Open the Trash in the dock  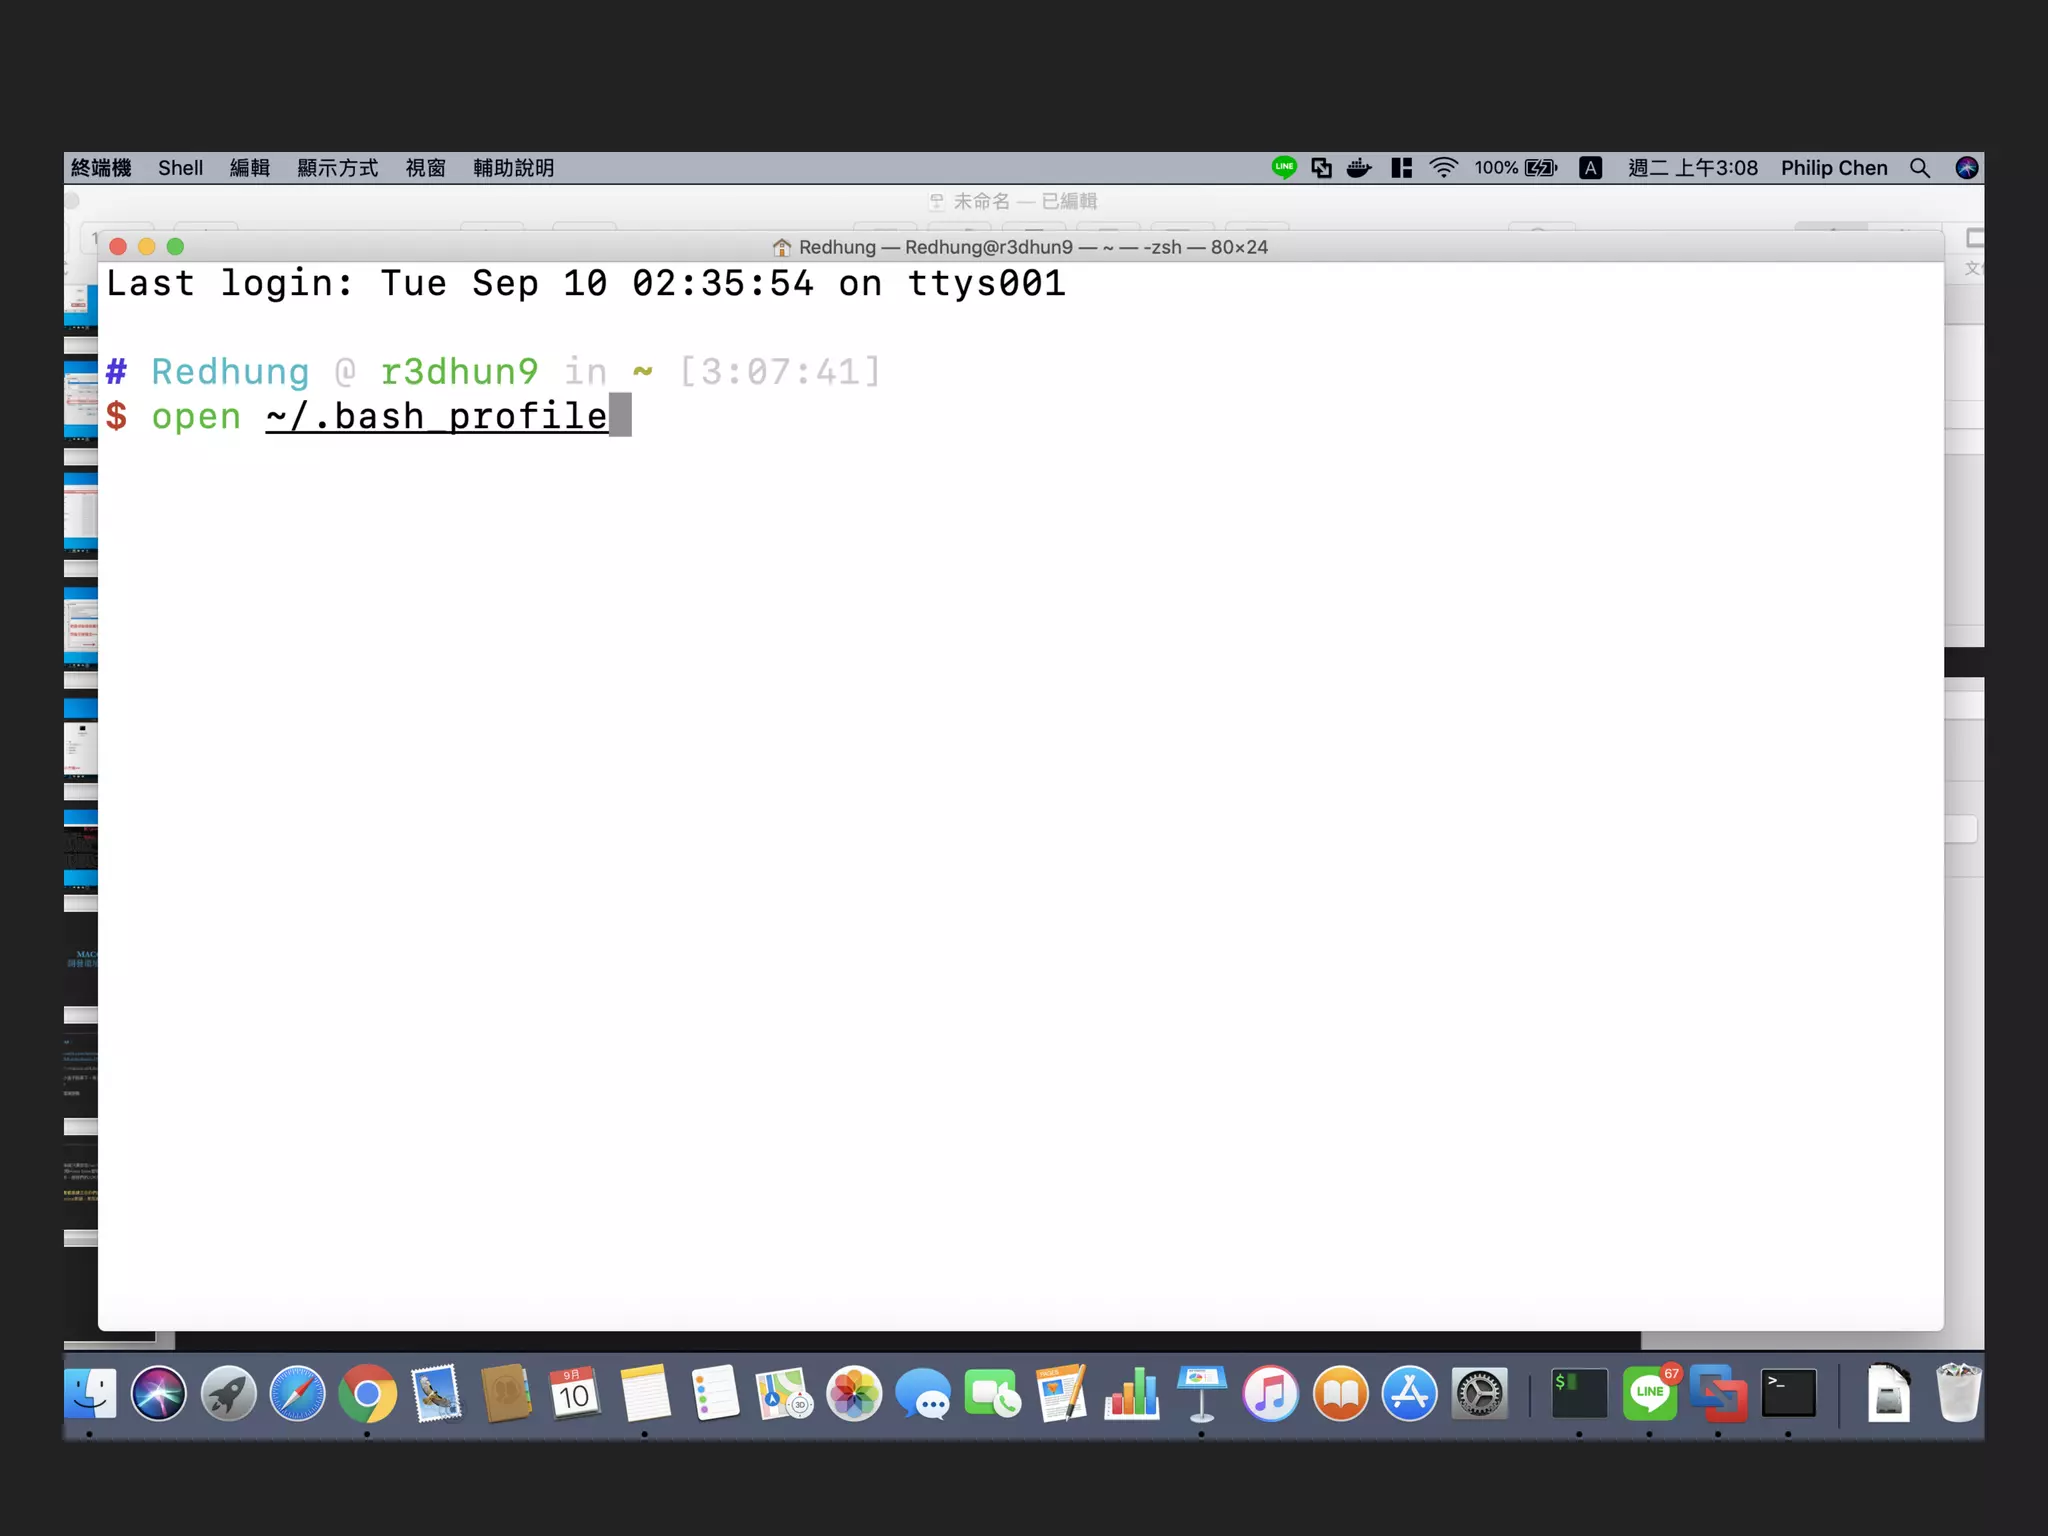[x=1957, y=1394]
